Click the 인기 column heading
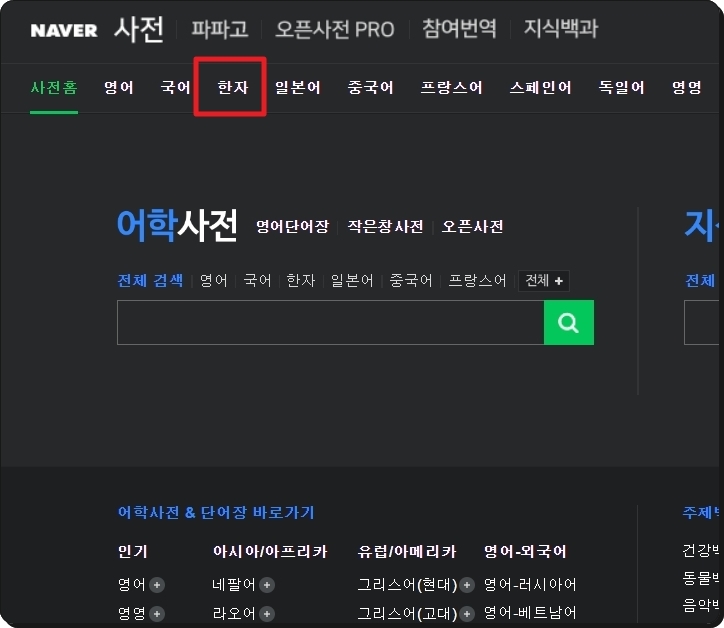Viewport: 724px width, 628px height. pyautogui.click(x=133, y=551)
